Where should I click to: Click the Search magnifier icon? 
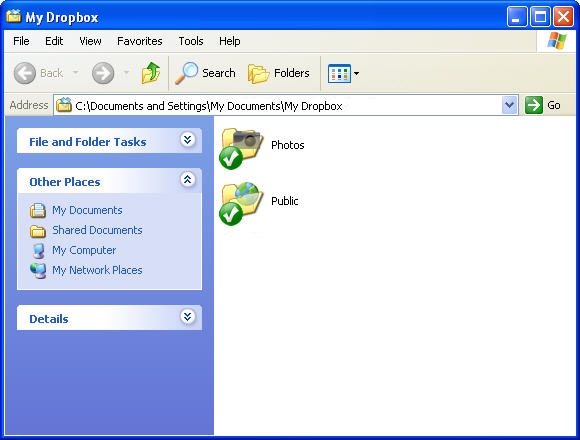point(186,73)
